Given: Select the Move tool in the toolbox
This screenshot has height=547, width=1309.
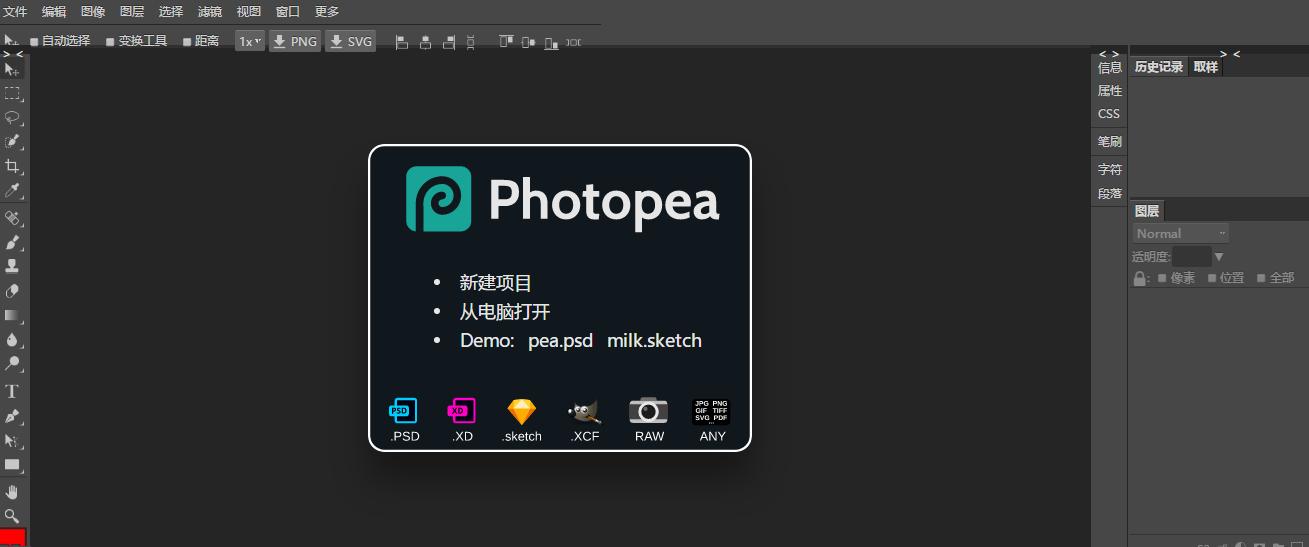Looking at the screenshot, I should tap(12, 69).
